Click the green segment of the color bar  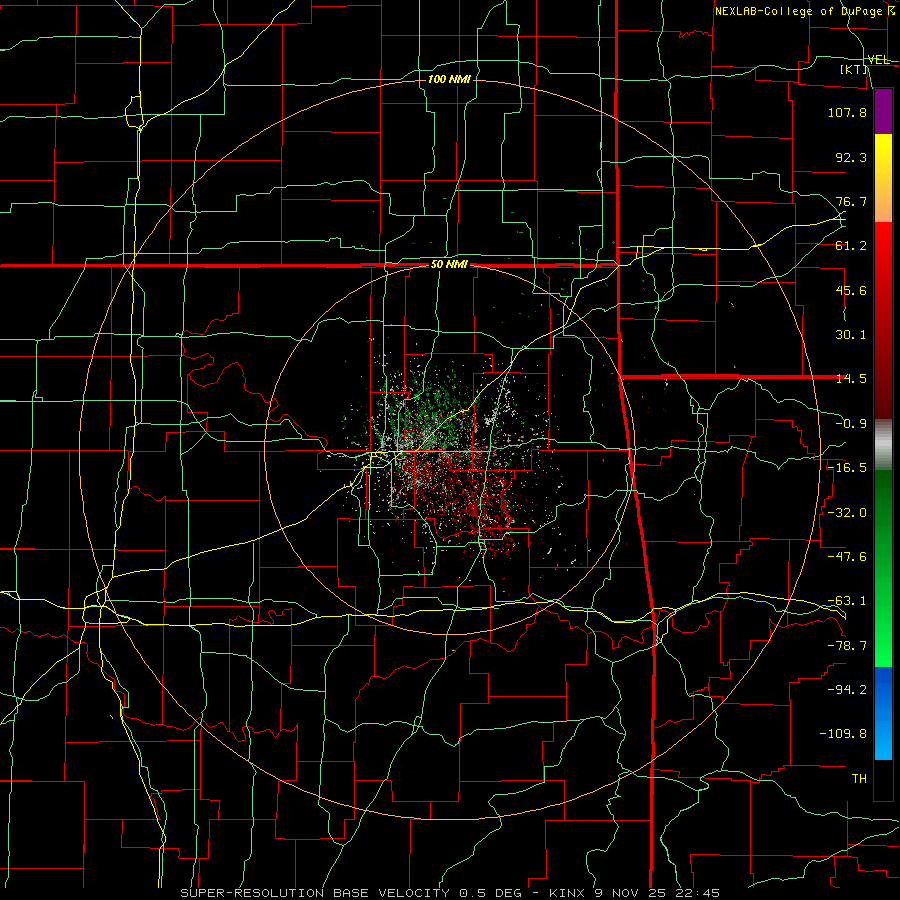(883, 568)
